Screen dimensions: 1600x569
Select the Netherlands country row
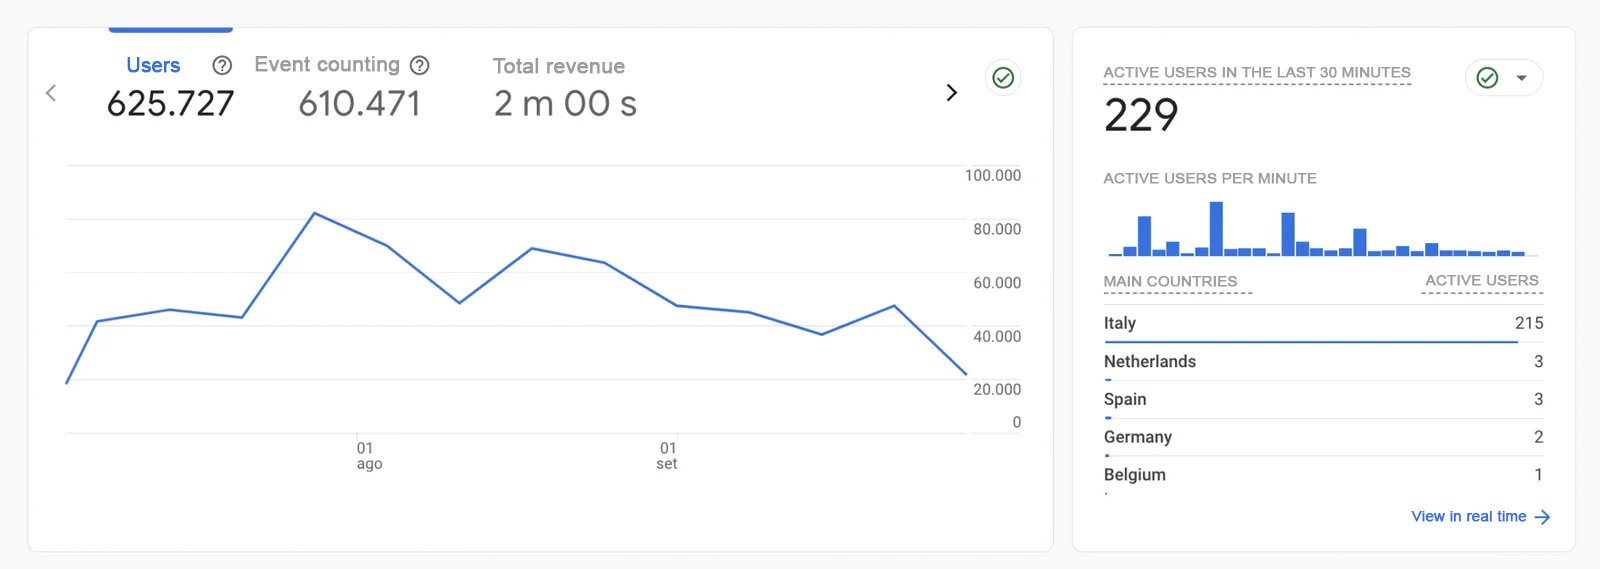pyautogui.click(x=1322, y=362)
